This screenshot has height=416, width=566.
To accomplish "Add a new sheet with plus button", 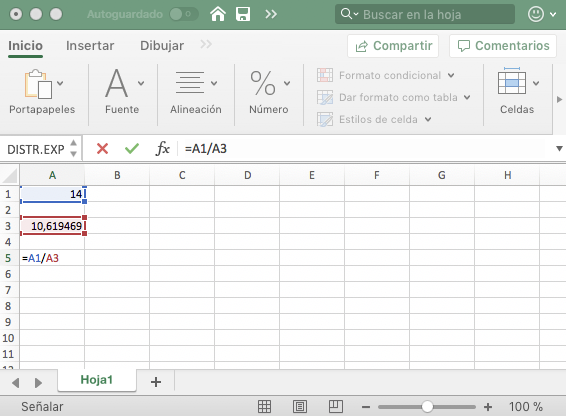I will tap(156, 382).
